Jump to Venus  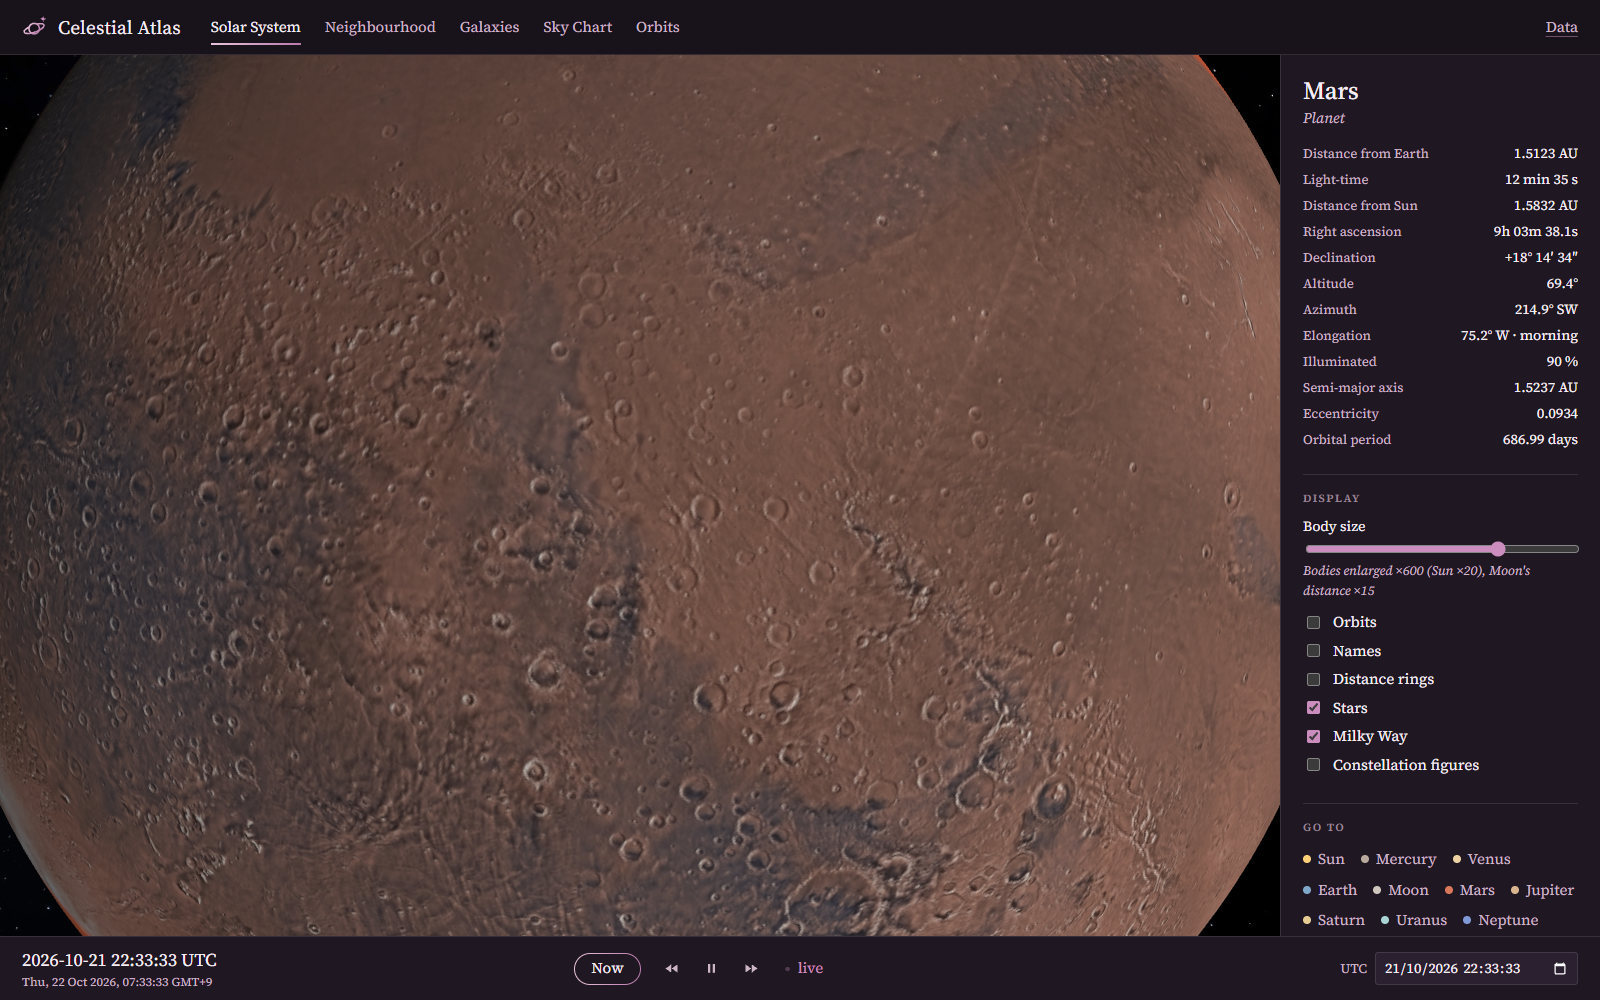(x=1481, y=859)
